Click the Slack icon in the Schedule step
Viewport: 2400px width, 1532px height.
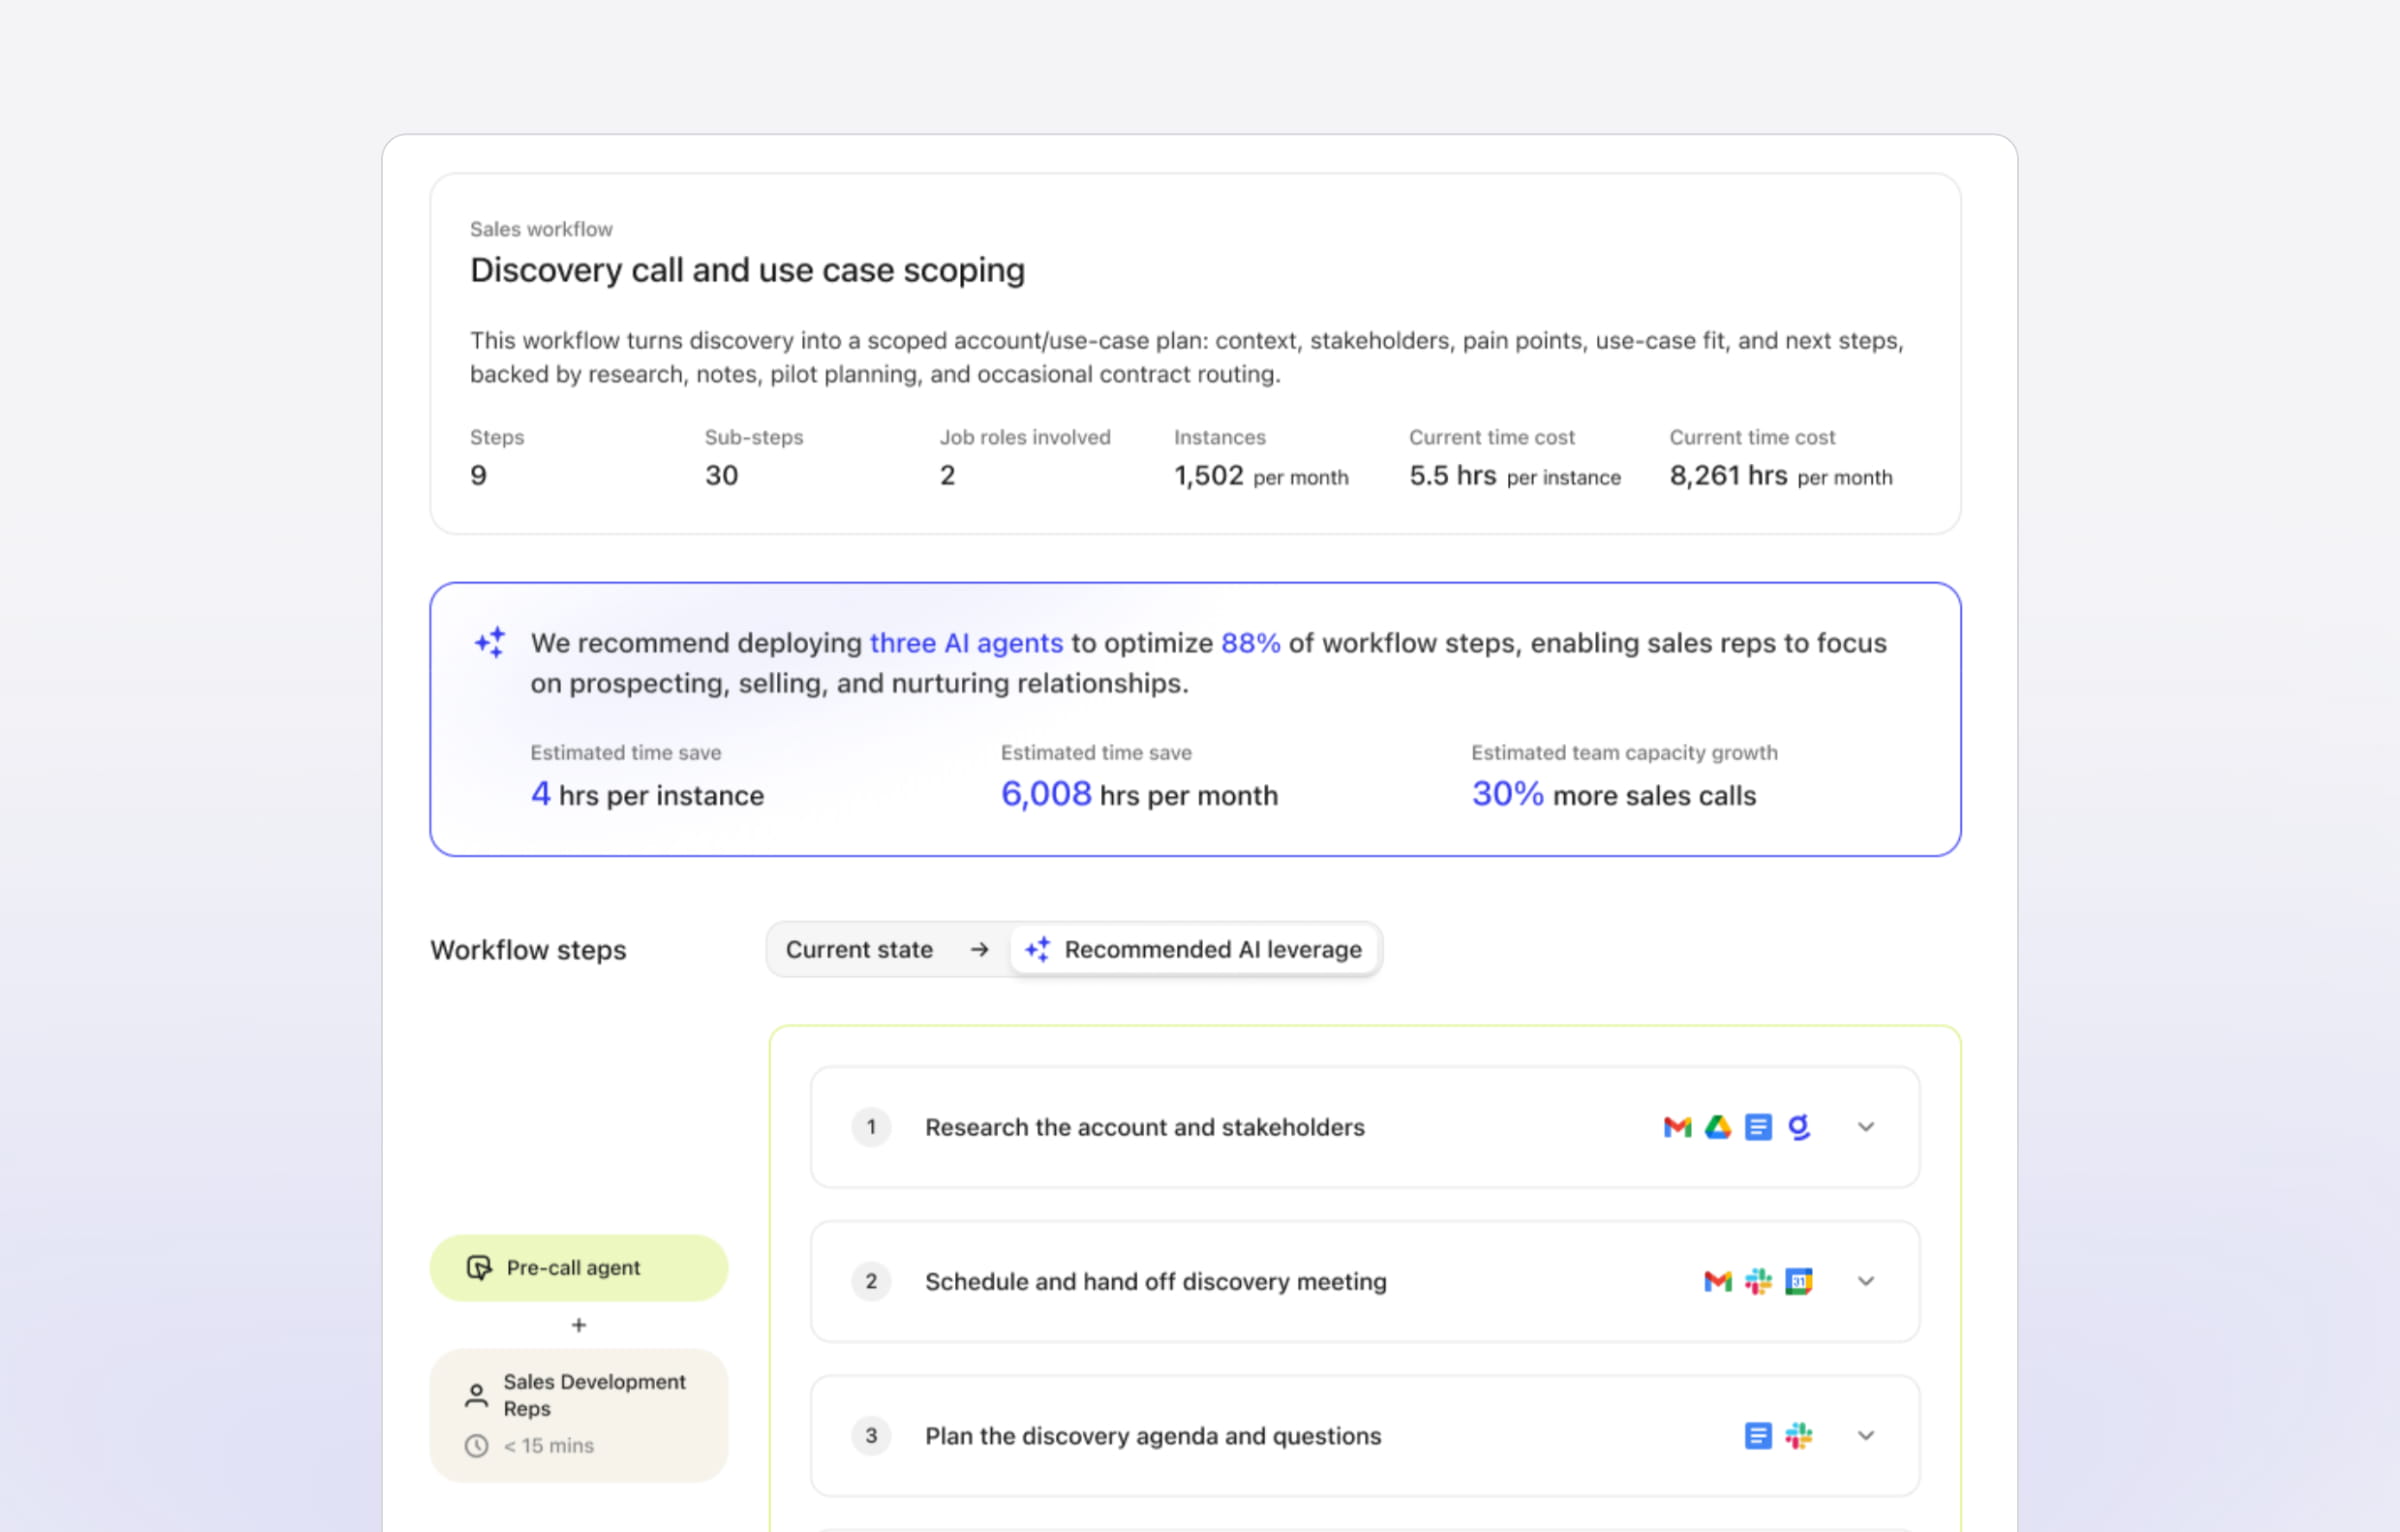coord(1758,1281)
